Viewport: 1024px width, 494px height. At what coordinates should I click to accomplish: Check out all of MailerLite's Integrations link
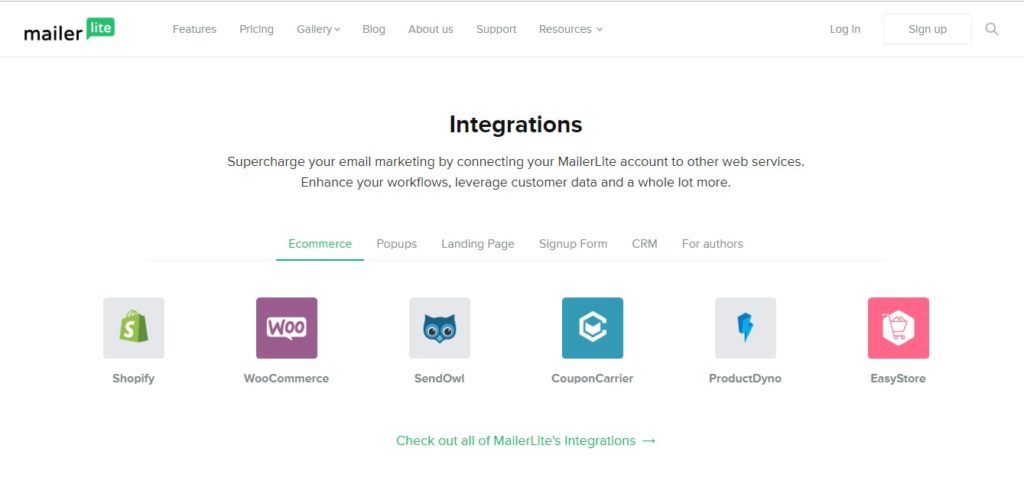[x=526, y=440]
